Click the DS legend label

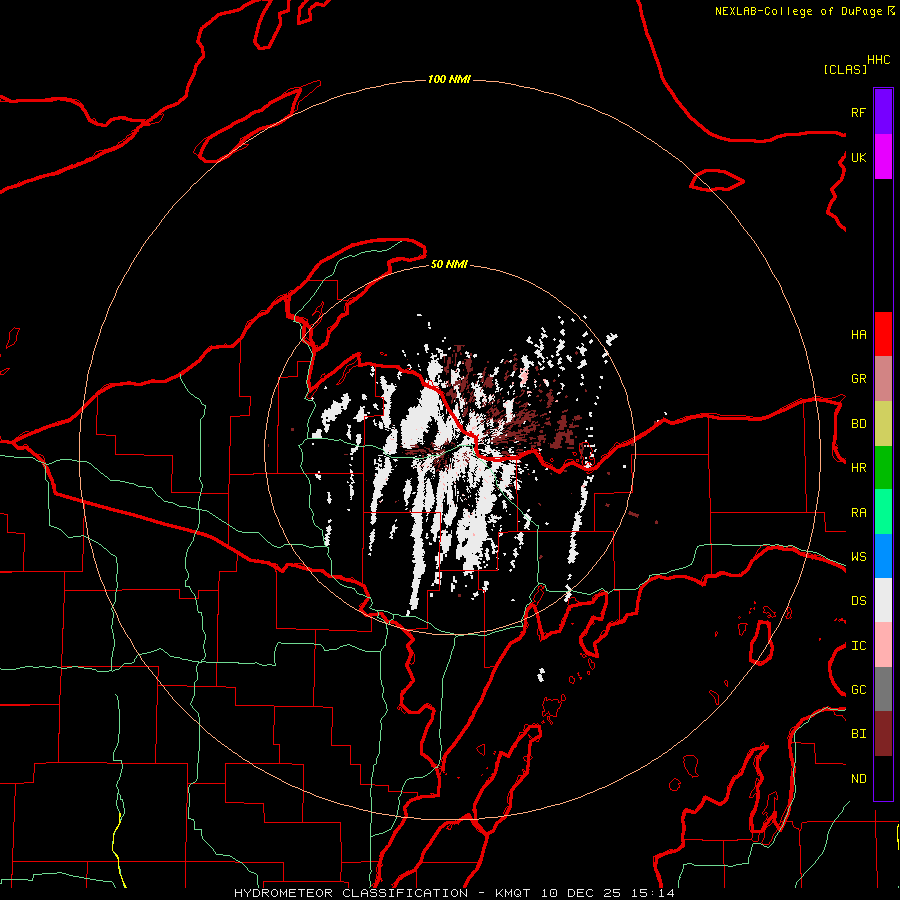click(858, 600)
